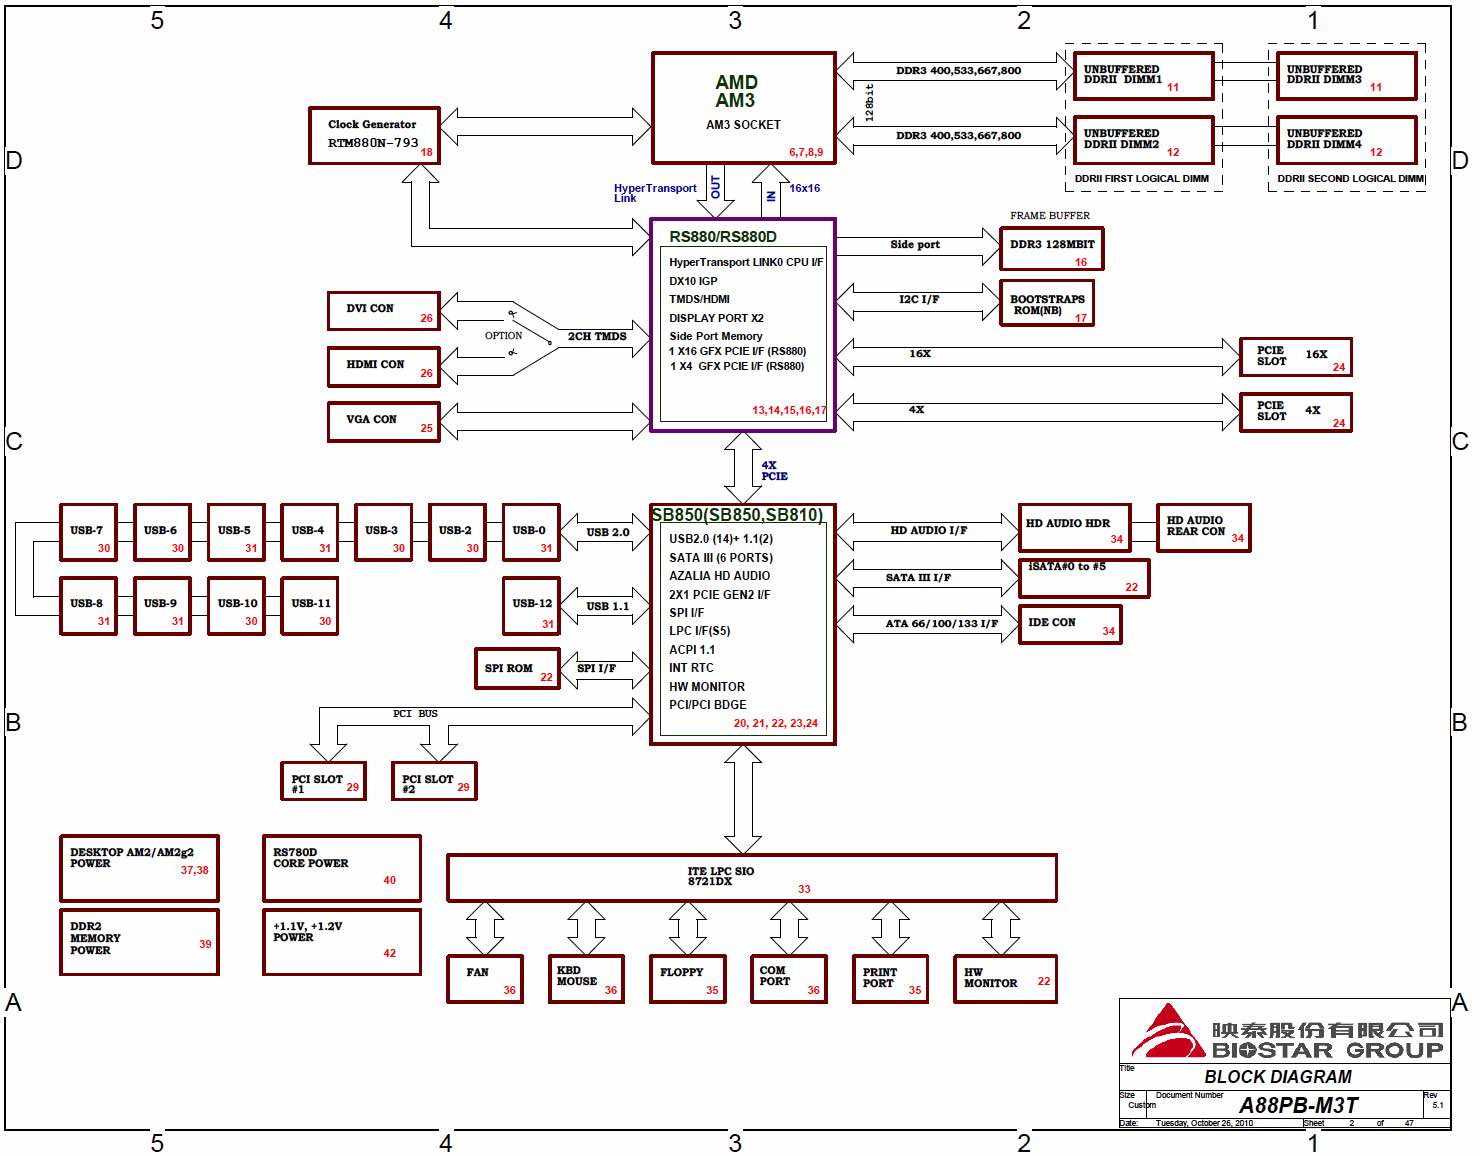Click the USB-7 port block
This screenshot has width=1480, height=1156.
point(88,532)
